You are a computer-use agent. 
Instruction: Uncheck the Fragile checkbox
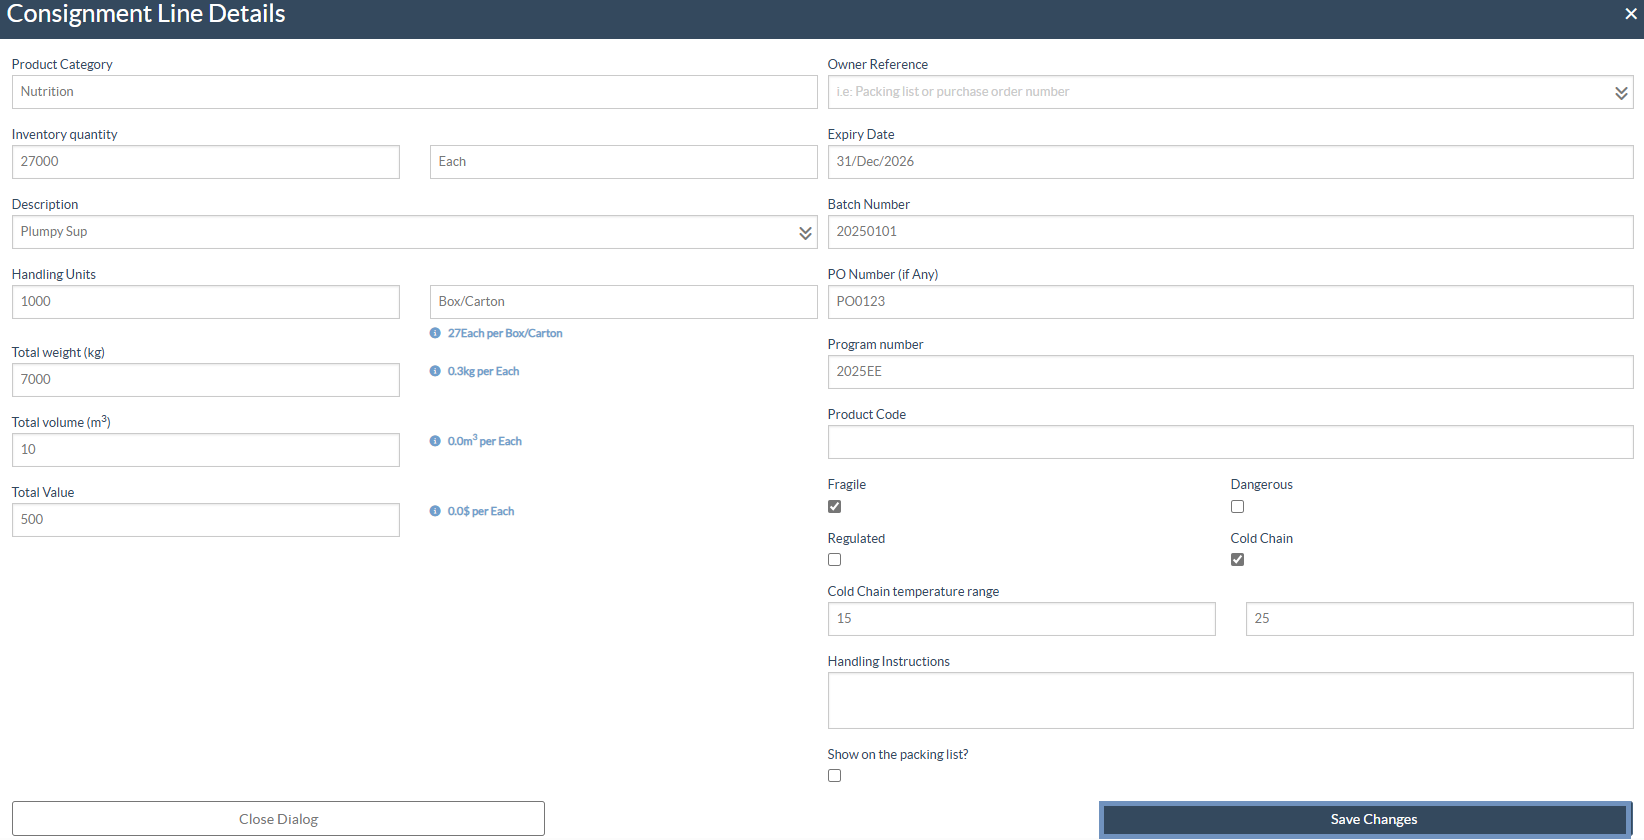835,507
